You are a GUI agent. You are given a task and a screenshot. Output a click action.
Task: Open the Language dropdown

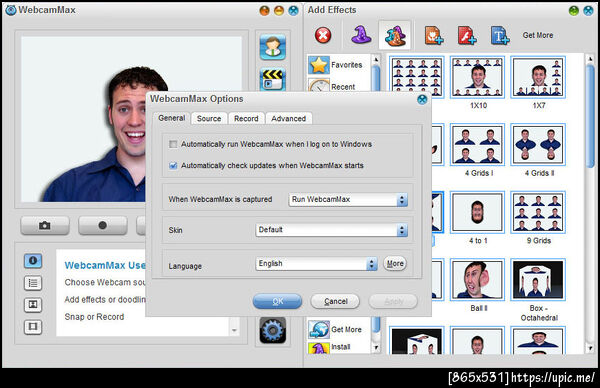pos(316,264)
